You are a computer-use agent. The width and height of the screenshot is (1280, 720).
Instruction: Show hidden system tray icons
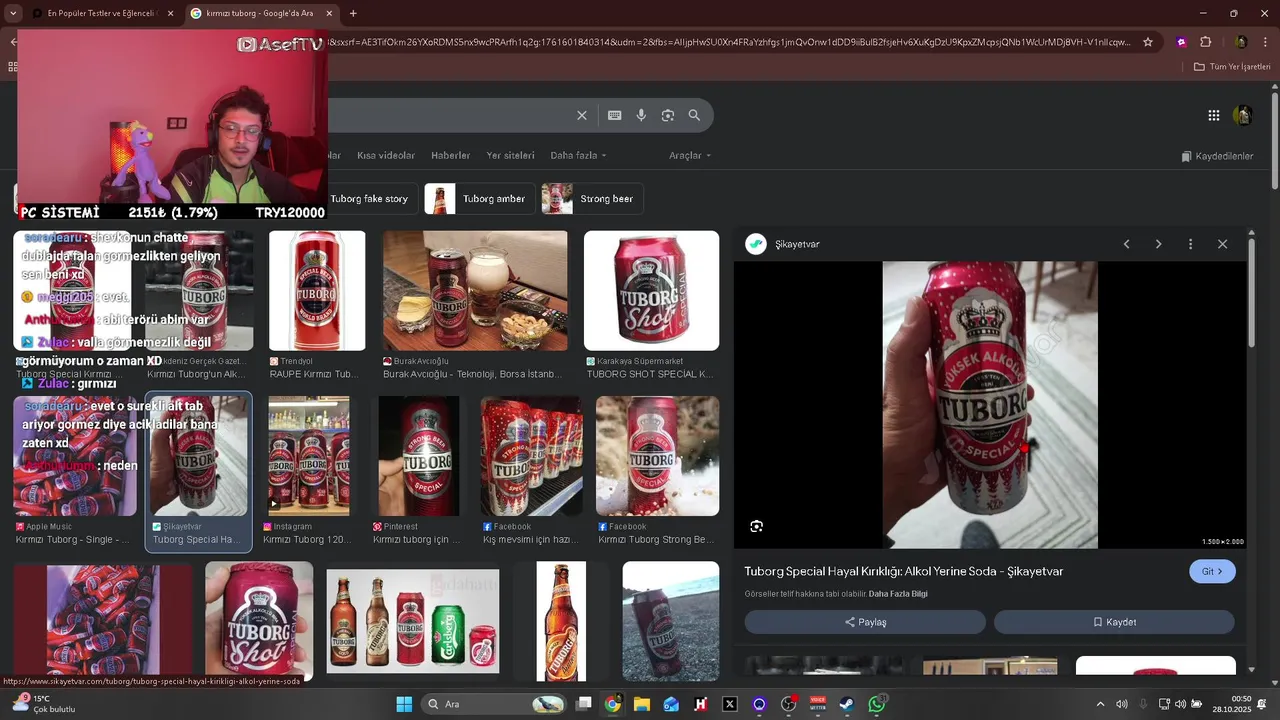point(1100,704)
